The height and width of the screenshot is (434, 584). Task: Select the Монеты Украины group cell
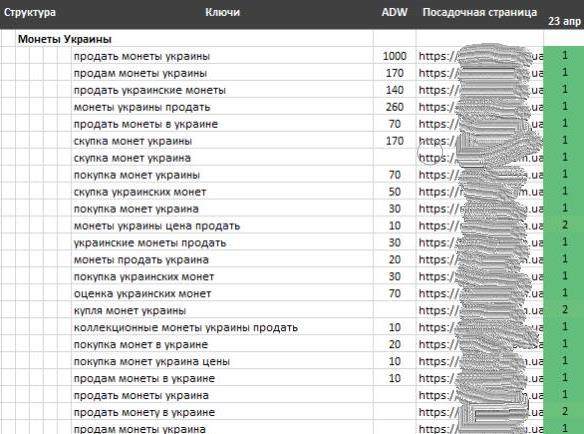click(65, 39)
